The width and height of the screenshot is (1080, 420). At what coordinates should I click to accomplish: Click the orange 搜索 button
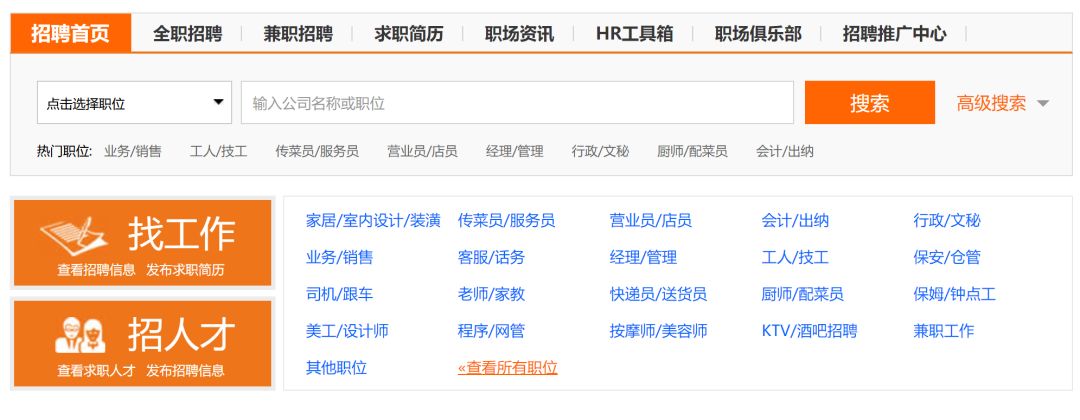(x=870, y=103)
